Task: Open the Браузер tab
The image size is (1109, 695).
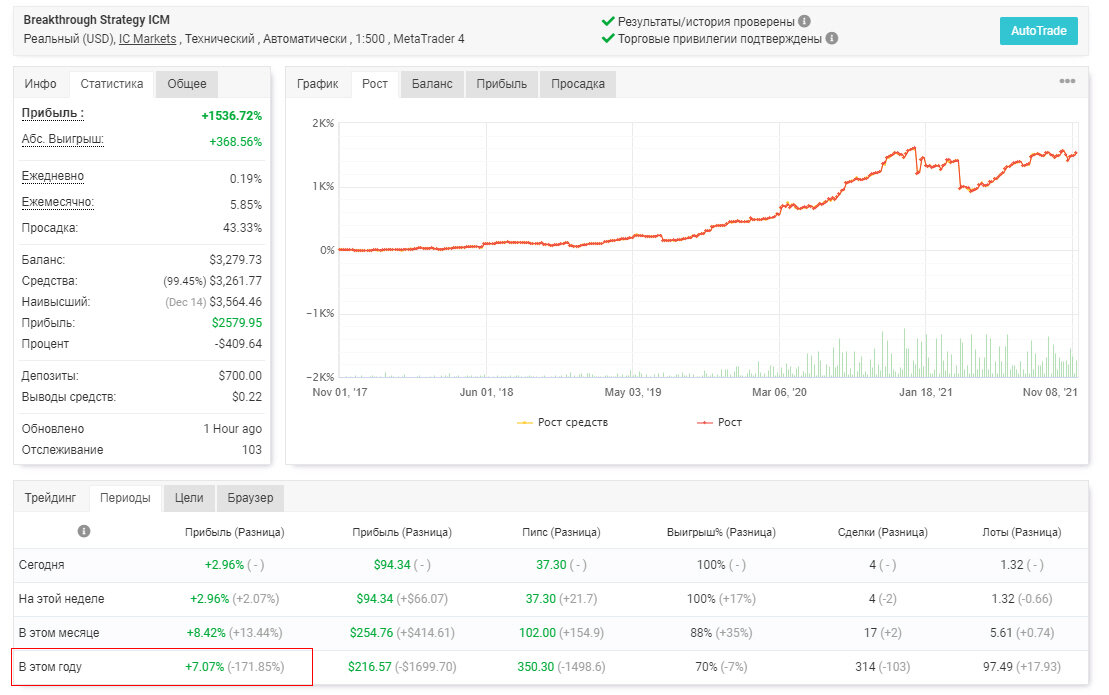Action: coord(250,498)
